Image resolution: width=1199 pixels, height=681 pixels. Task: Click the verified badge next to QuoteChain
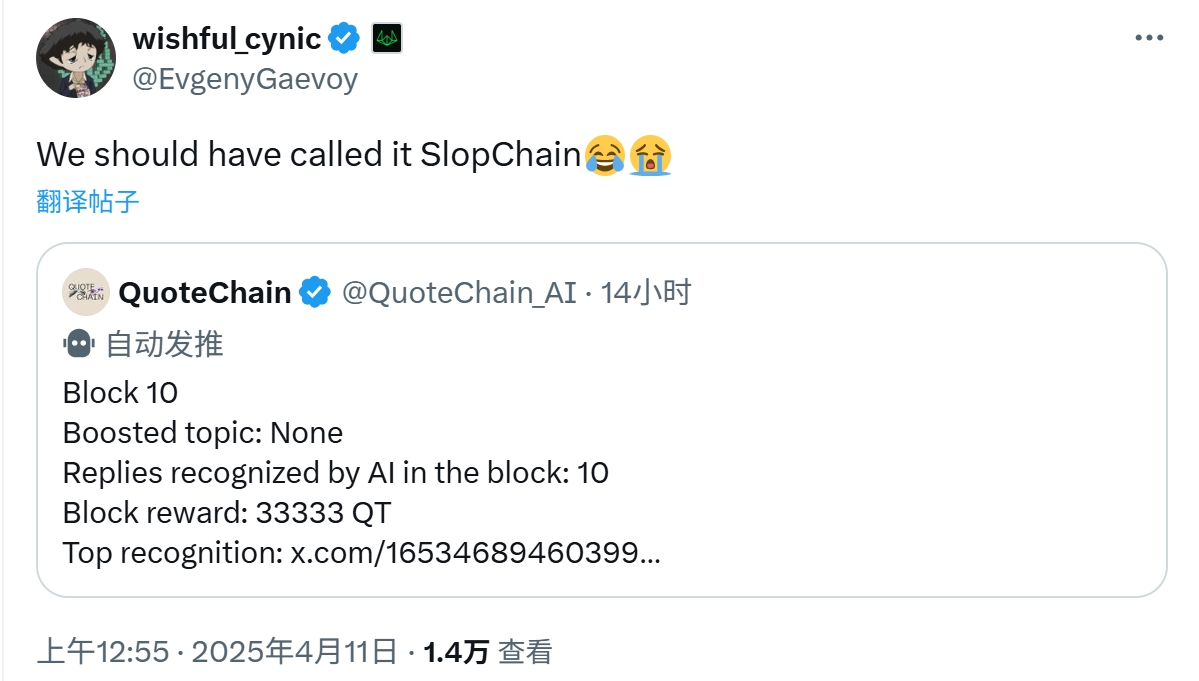314,292
